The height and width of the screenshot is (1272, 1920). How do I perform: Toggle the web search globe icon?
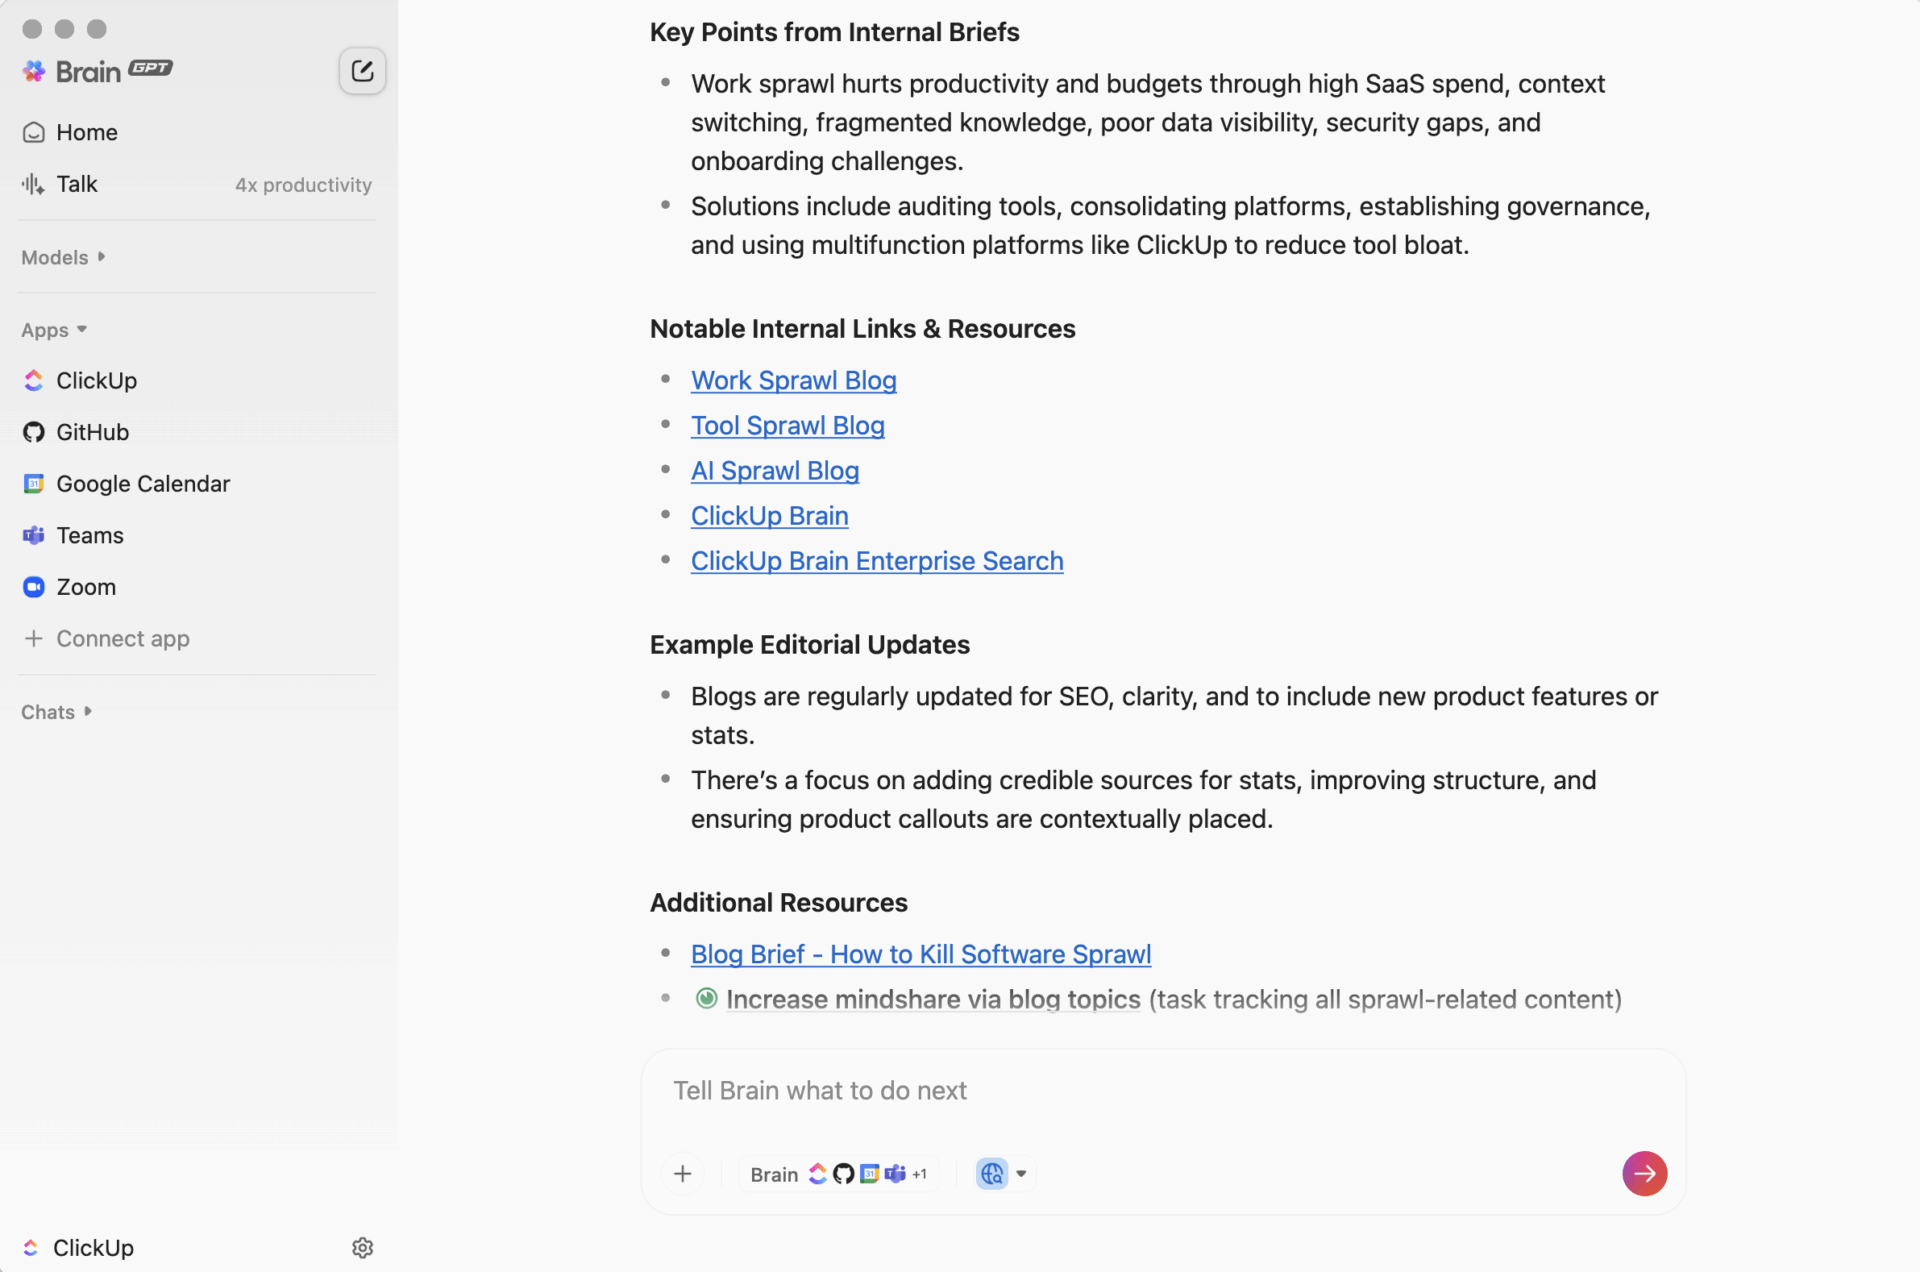(991, 1173)
